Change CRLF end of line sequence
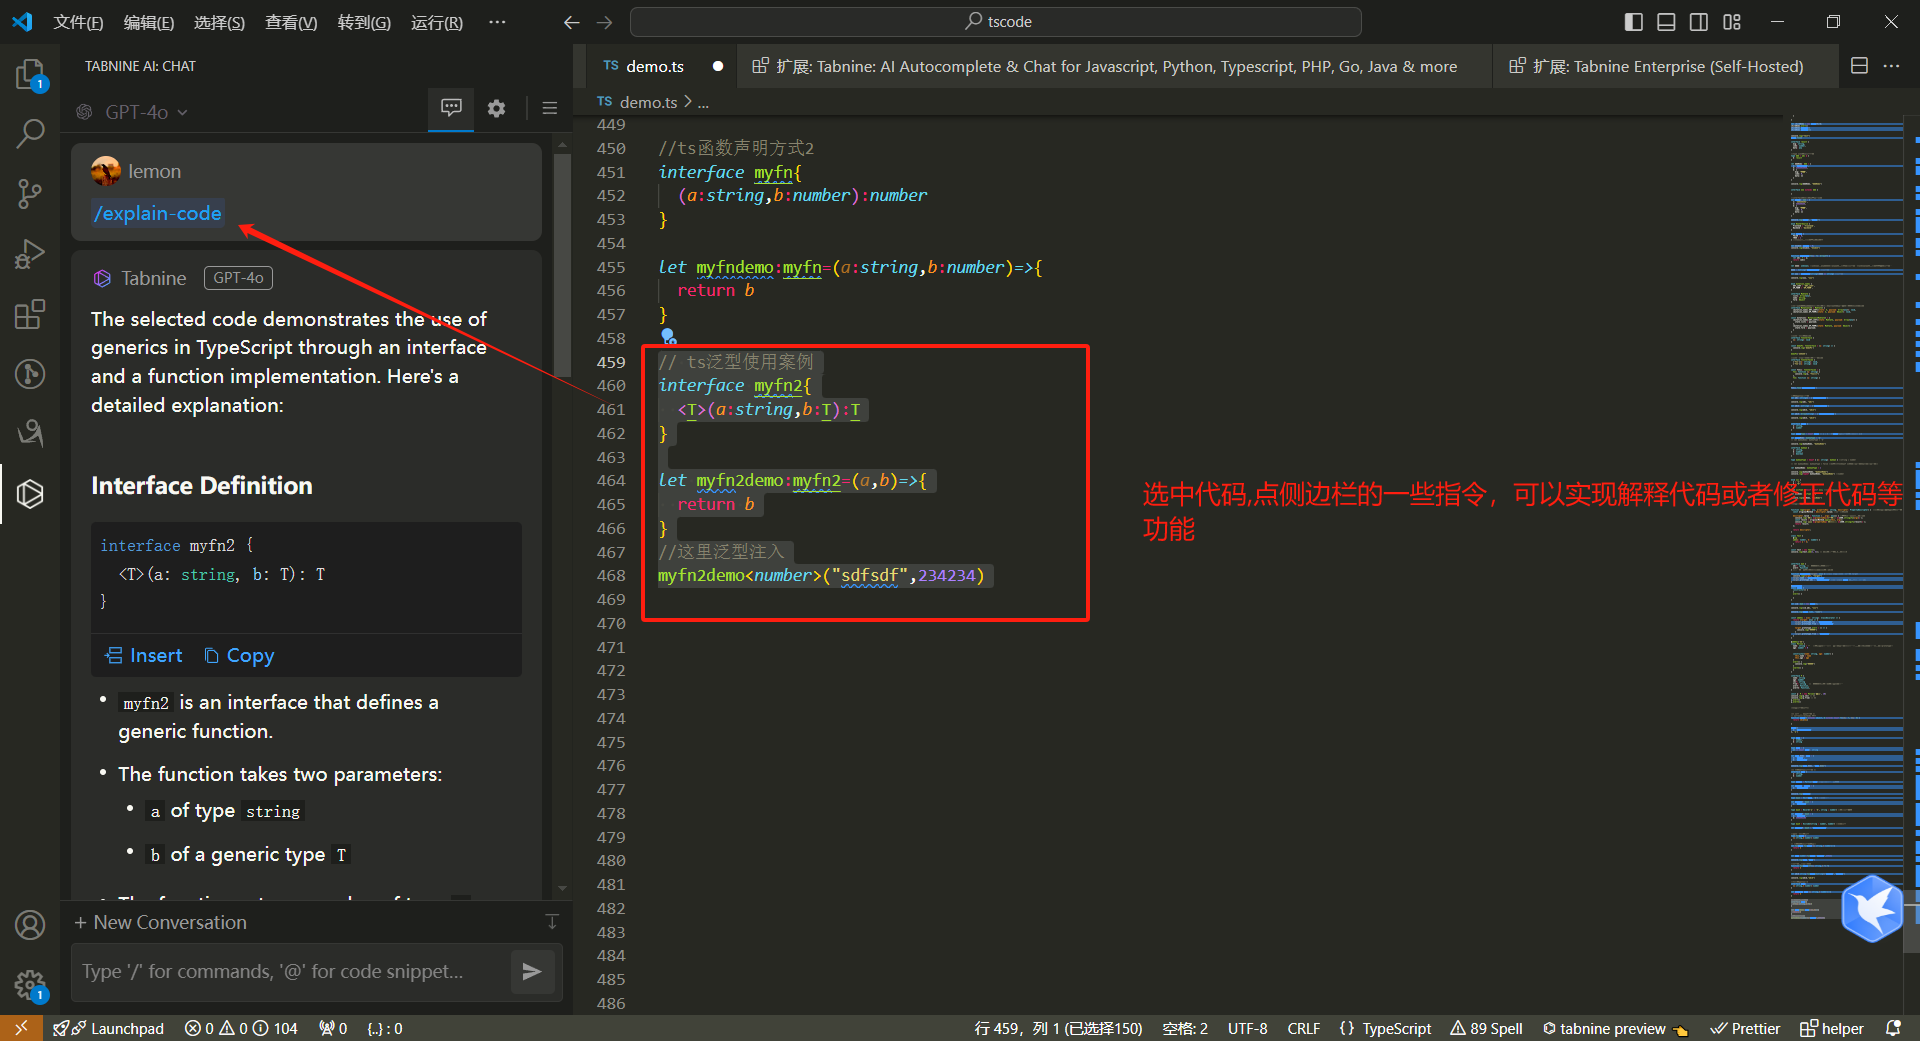The height and width of the screenshot is (1041, 1920). pyautogui.click(x=1303, y=1028)
